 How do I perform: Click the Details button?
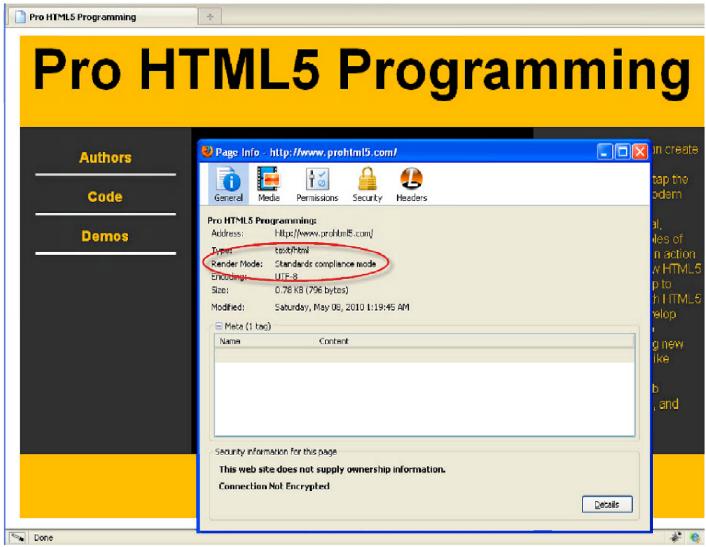click(x=606, y=505)
